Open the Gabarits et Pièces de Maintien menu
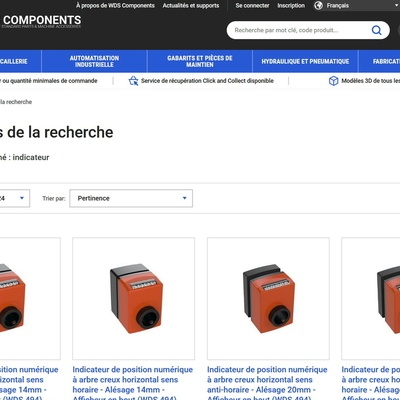400x400 pixels. coord(200,61)
